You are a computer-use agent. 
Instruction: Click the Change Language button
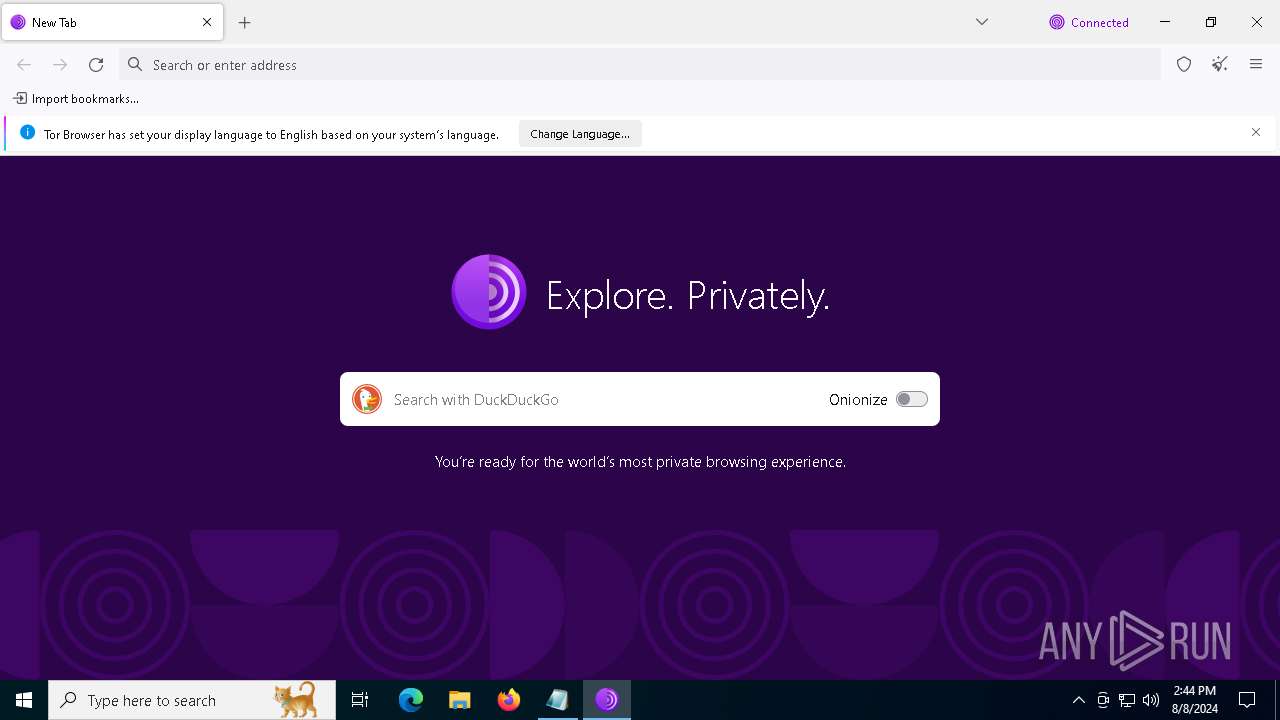click(x=580, y=134)
